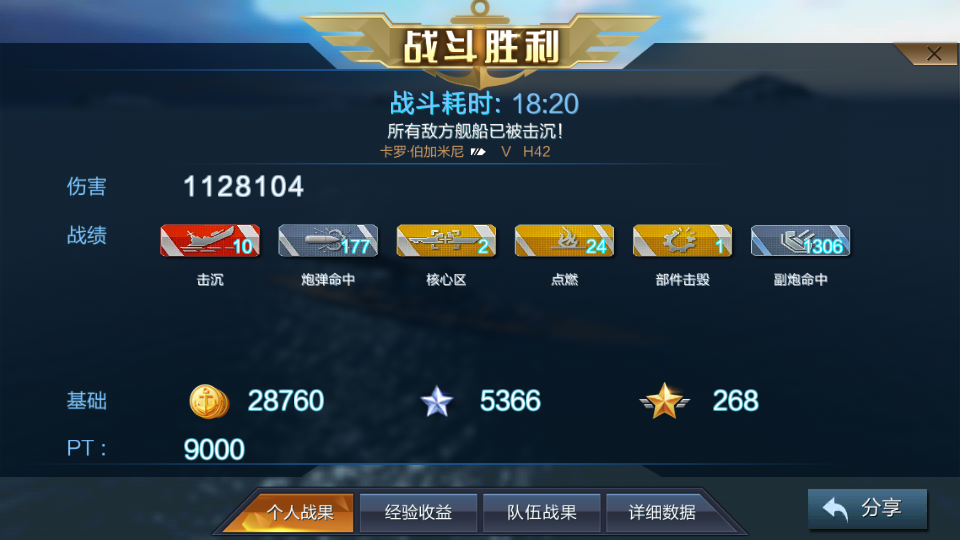Click the player name 卡罗·伯加米尼
Viewport: 960px width, 540px height.
pyautogui.click(x=421, y=152)
